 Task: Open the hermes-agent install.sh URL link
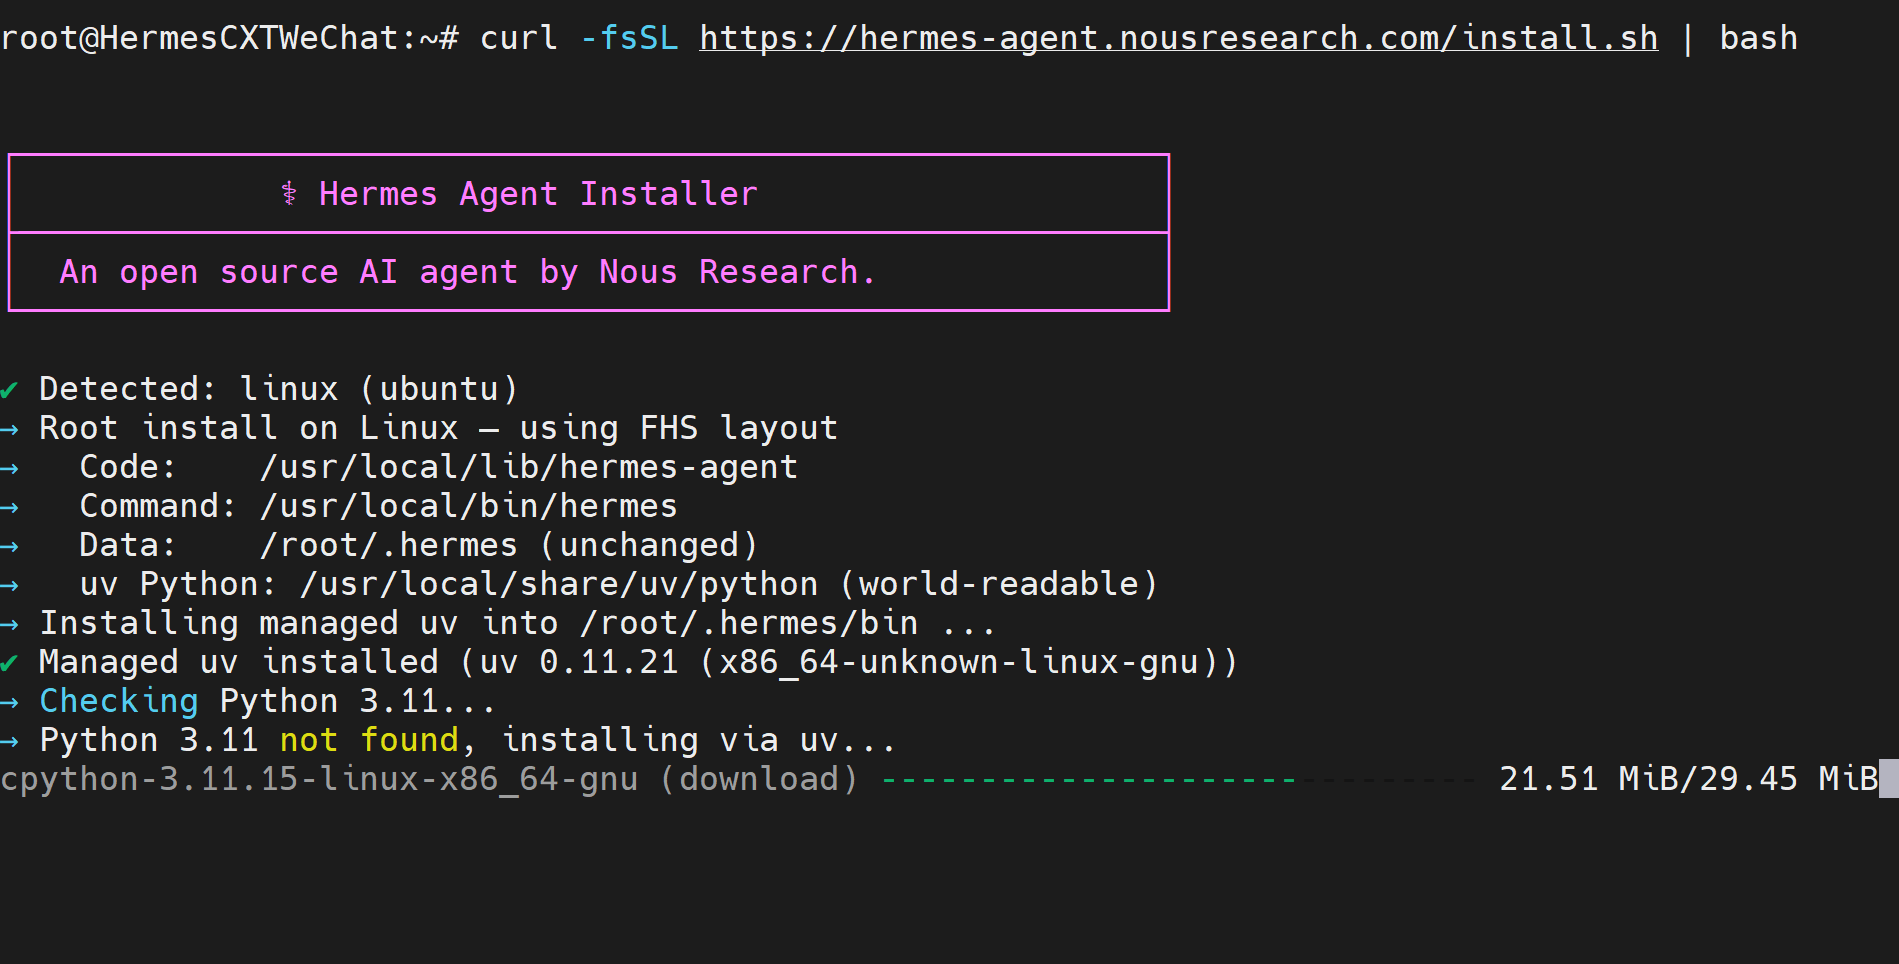(x=1178, y=38)
